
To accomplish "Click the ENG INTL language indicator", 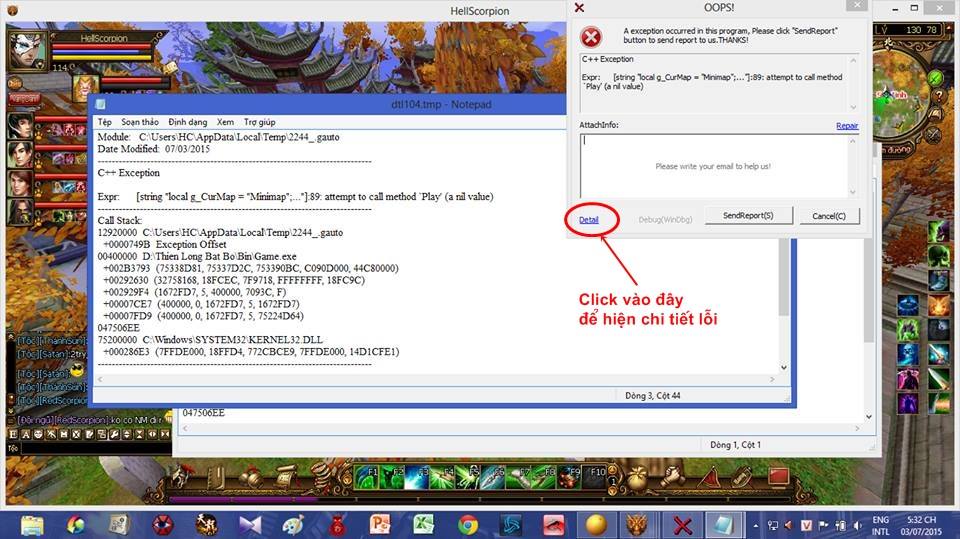I will coord(880,526).
